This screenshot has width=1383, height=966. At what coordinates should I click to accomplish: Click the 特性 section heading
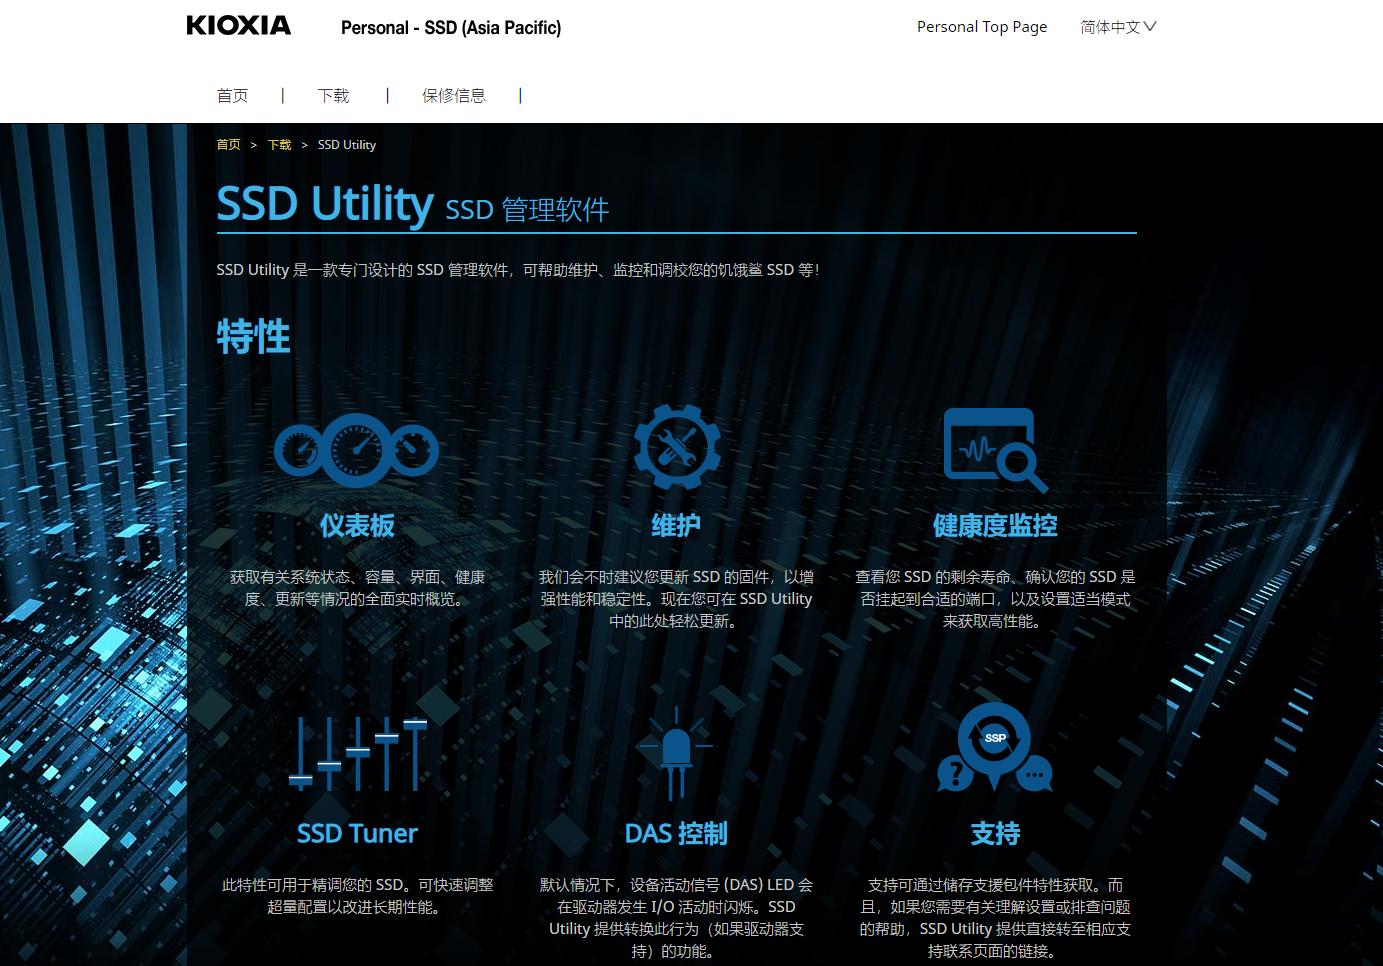coord(253,337)
